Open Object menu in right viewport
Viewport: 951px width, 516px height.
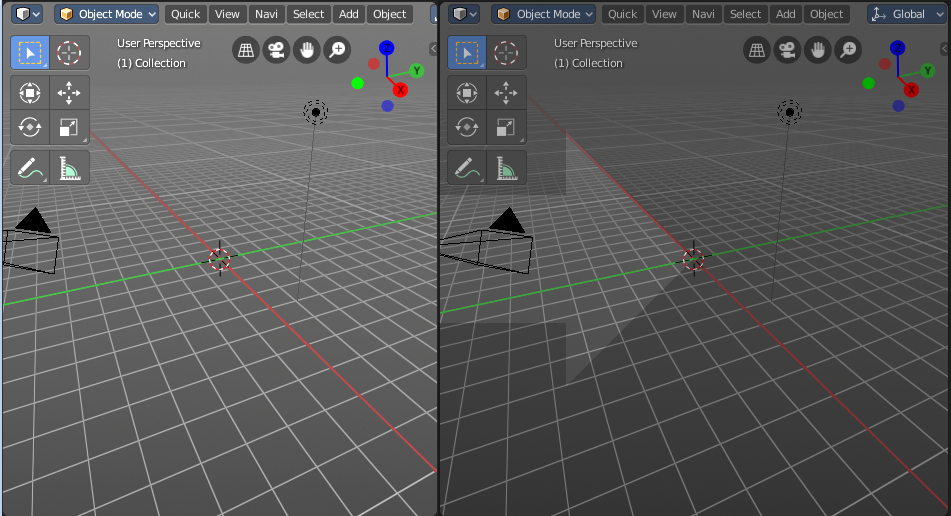[827, 14]
